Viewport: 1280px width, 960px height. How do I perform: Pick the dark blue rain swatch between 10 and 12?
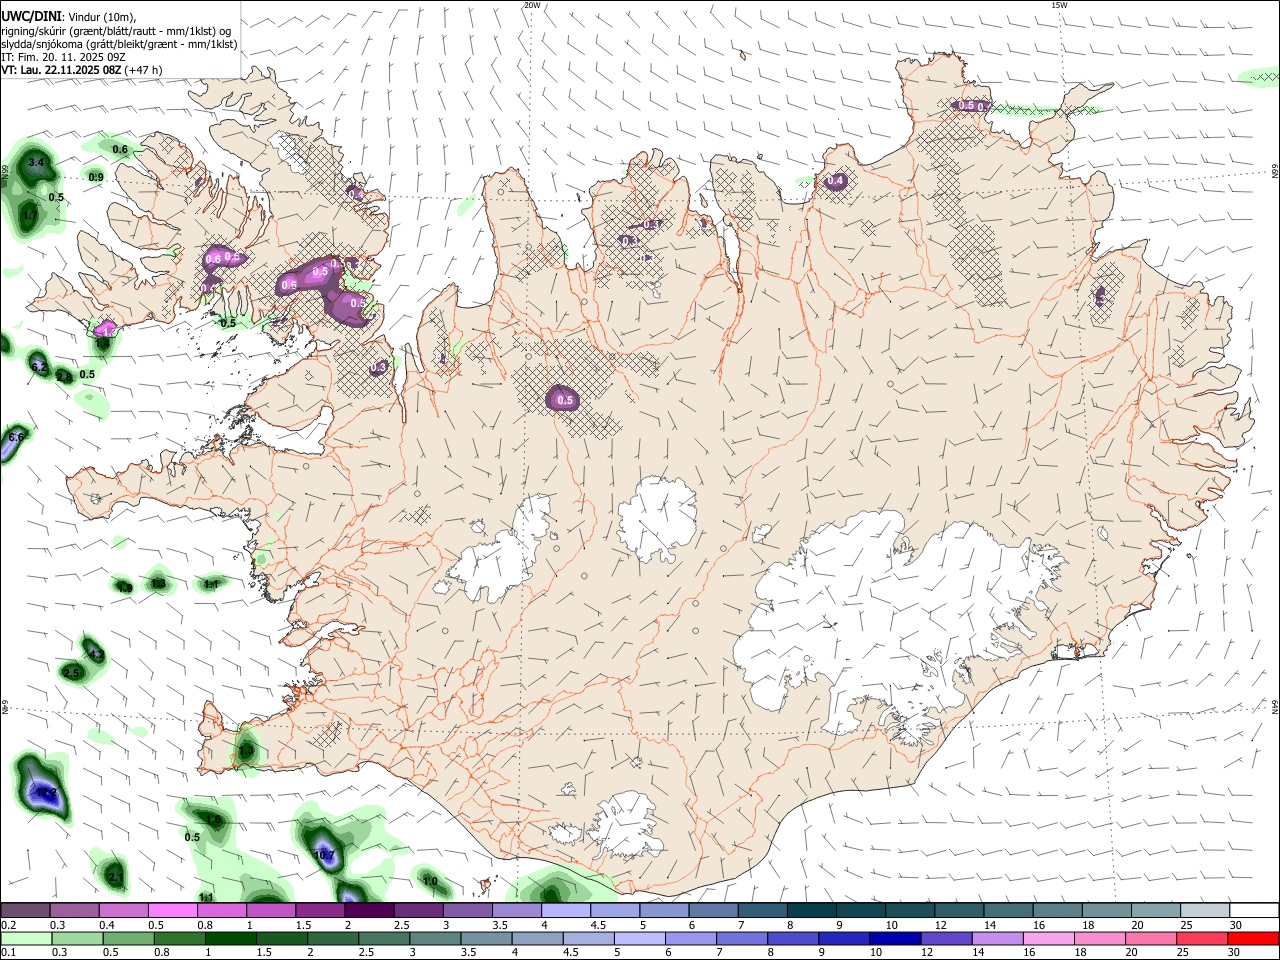pyautogui.click(x=897, y=938)
